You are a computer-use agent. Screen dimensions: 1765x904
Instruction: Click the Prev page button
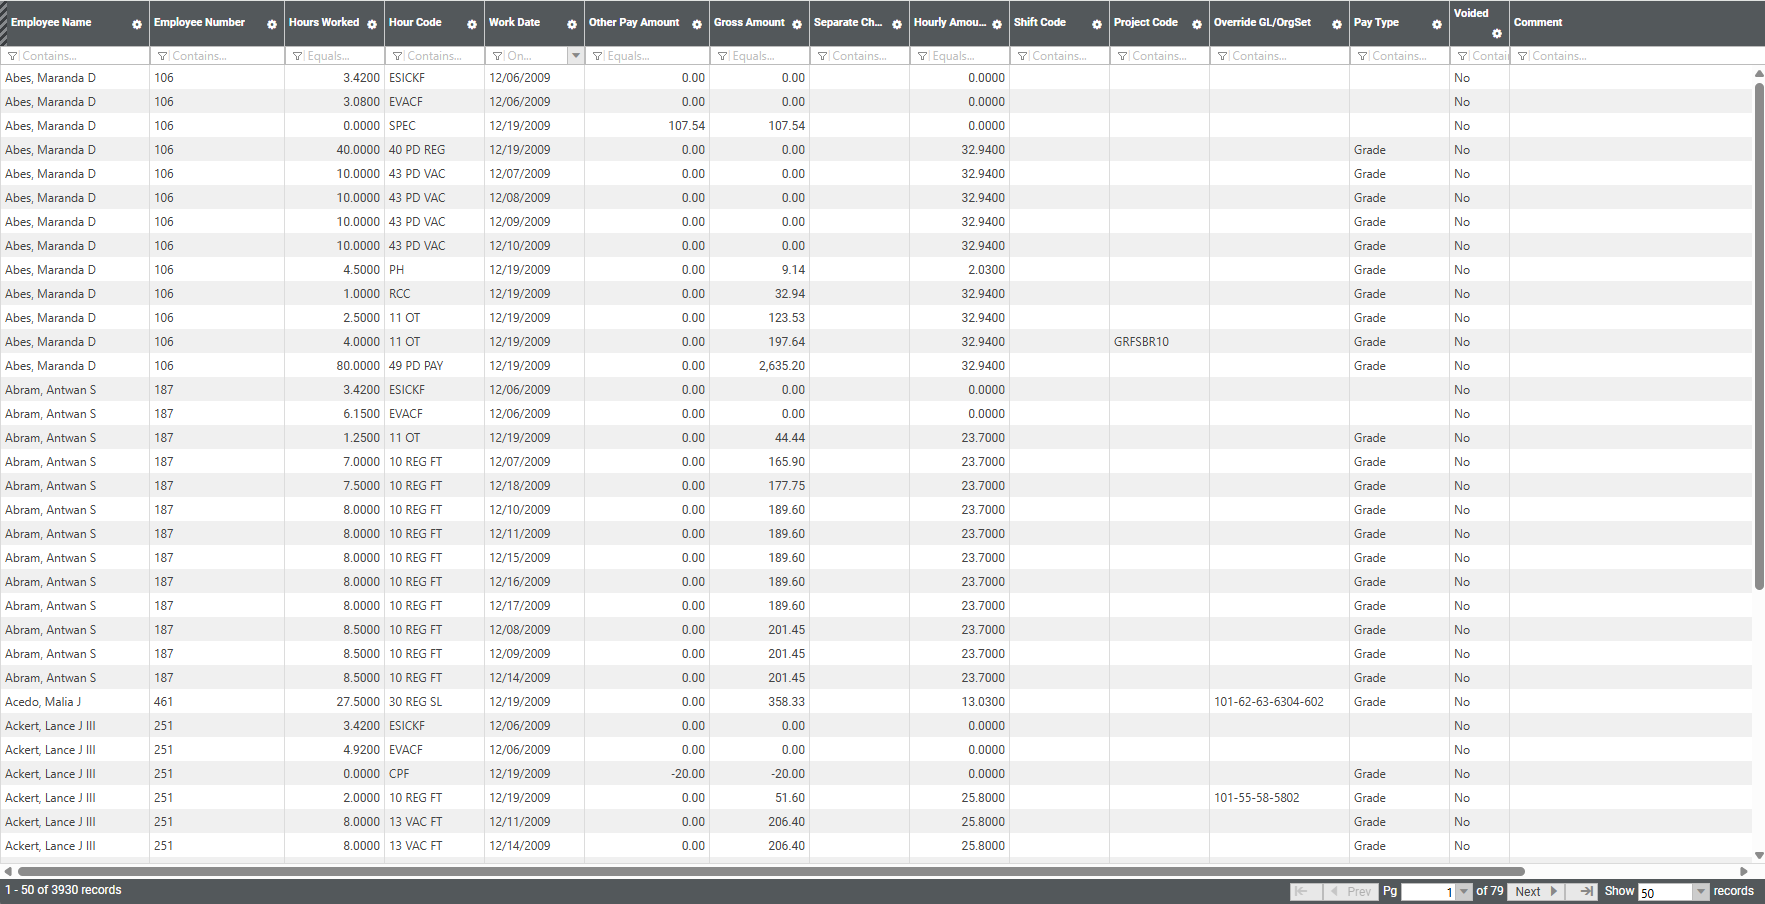click(x=1350, y=891)
